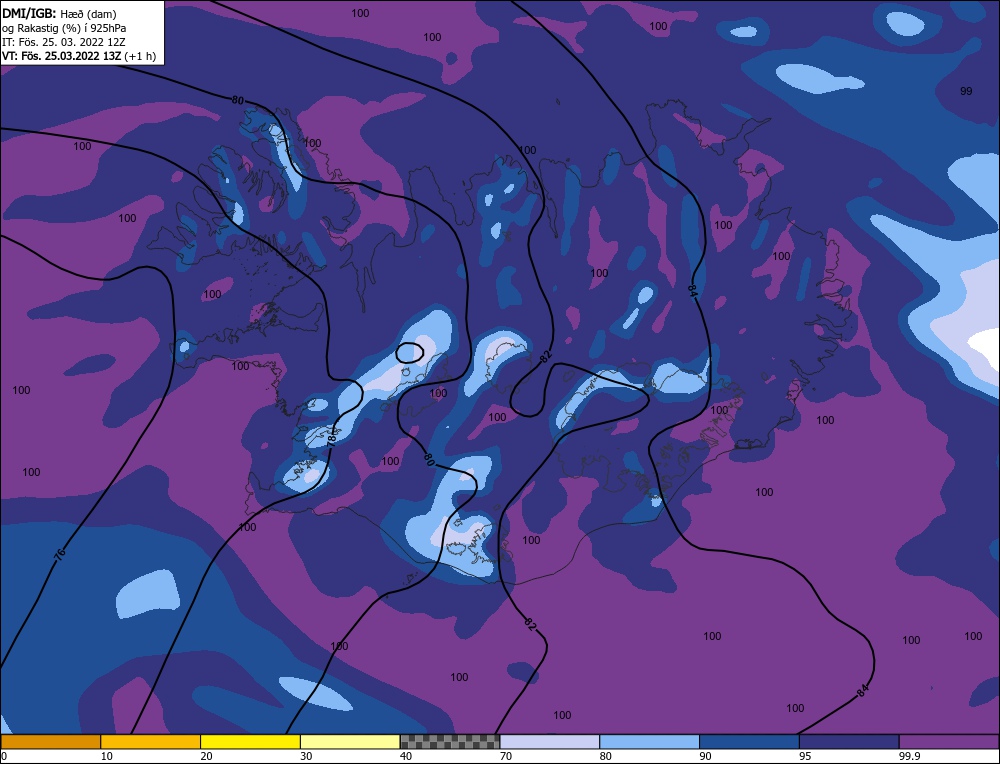Select the pale yellow 30–40 legend swatch
Viewport: 1000px width, 764px height.
(x=350, y=742)
